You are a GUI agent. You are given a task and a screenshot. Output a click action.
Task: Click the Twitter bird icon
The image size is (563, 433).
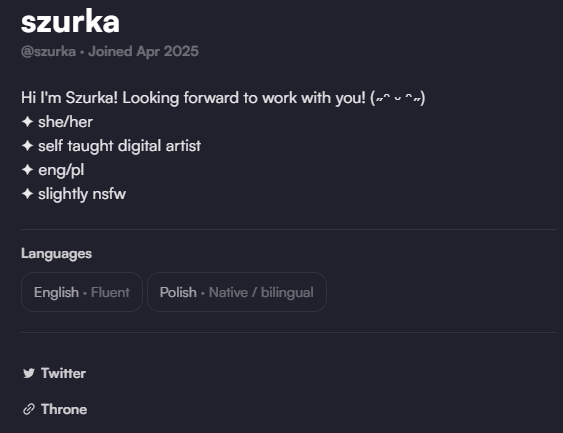(x=29, y=373)
